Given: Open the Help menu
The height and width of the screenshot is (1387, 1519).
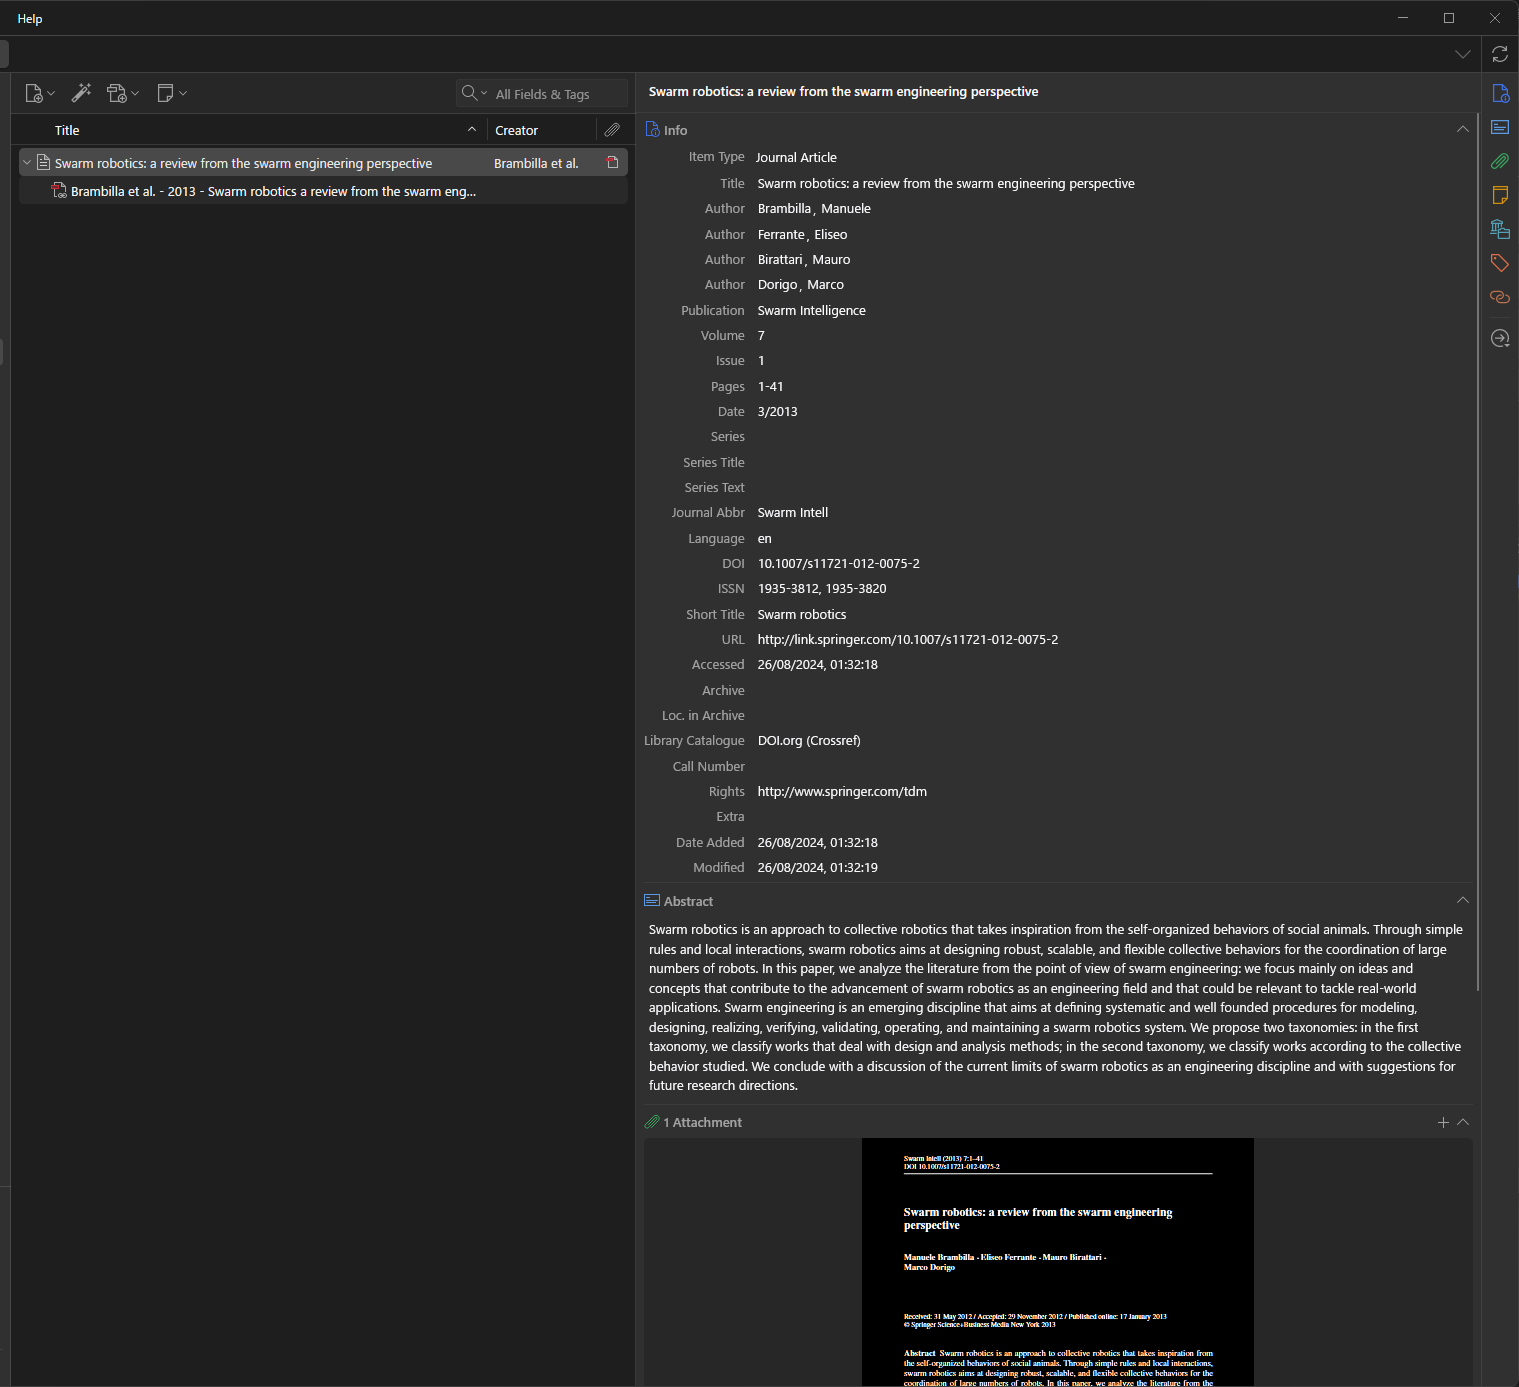Looking at the screenshot, I should 30,18.
